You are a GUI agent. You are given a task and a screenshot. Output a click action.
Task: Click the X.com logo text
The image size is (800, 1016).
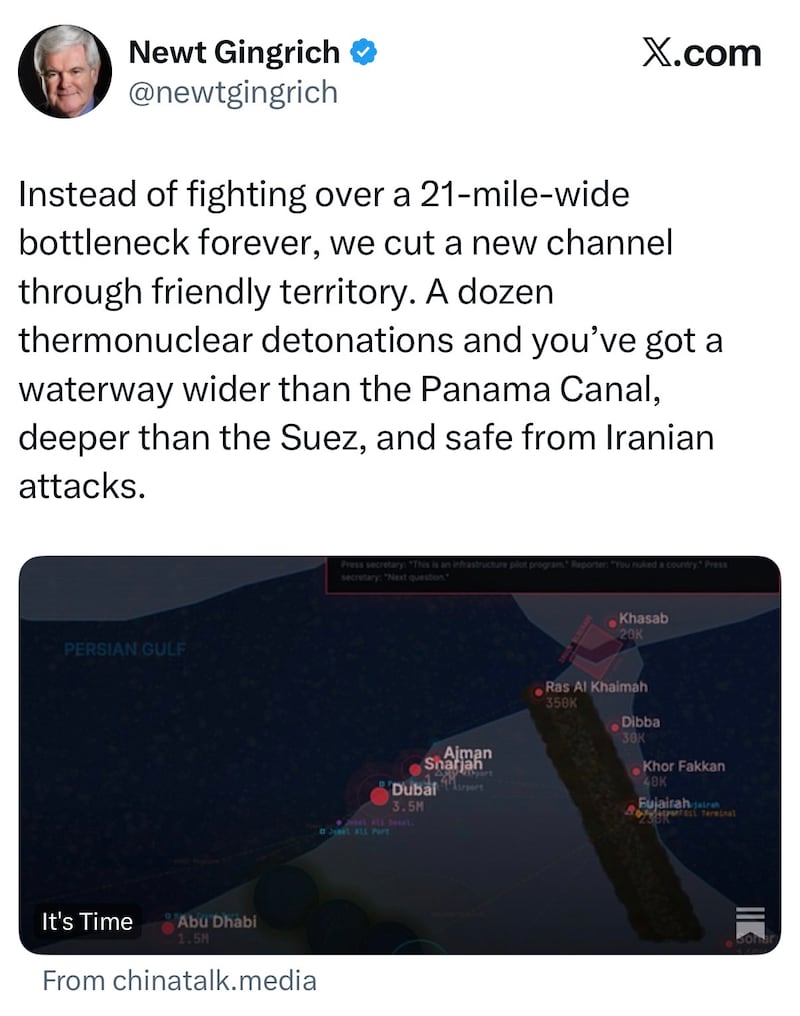coord(702,53)
